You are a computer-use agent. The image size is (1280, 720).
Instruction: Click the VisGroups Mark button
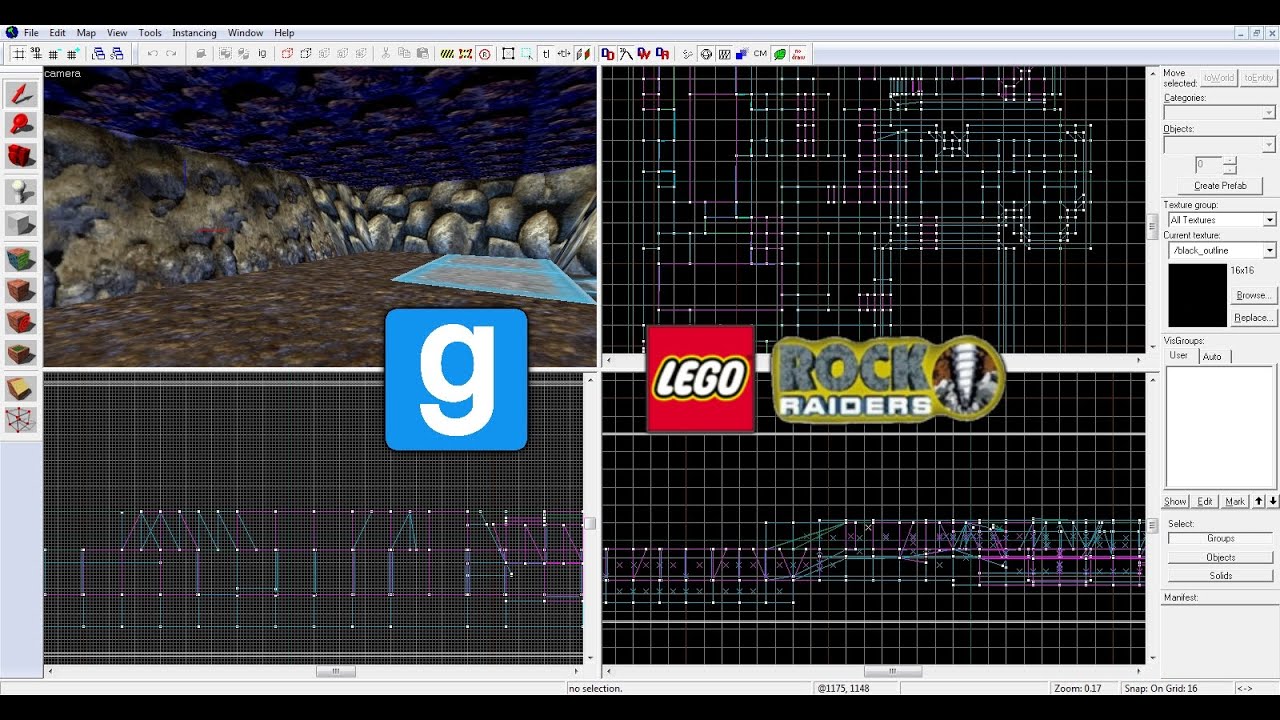pos(1235,501)
